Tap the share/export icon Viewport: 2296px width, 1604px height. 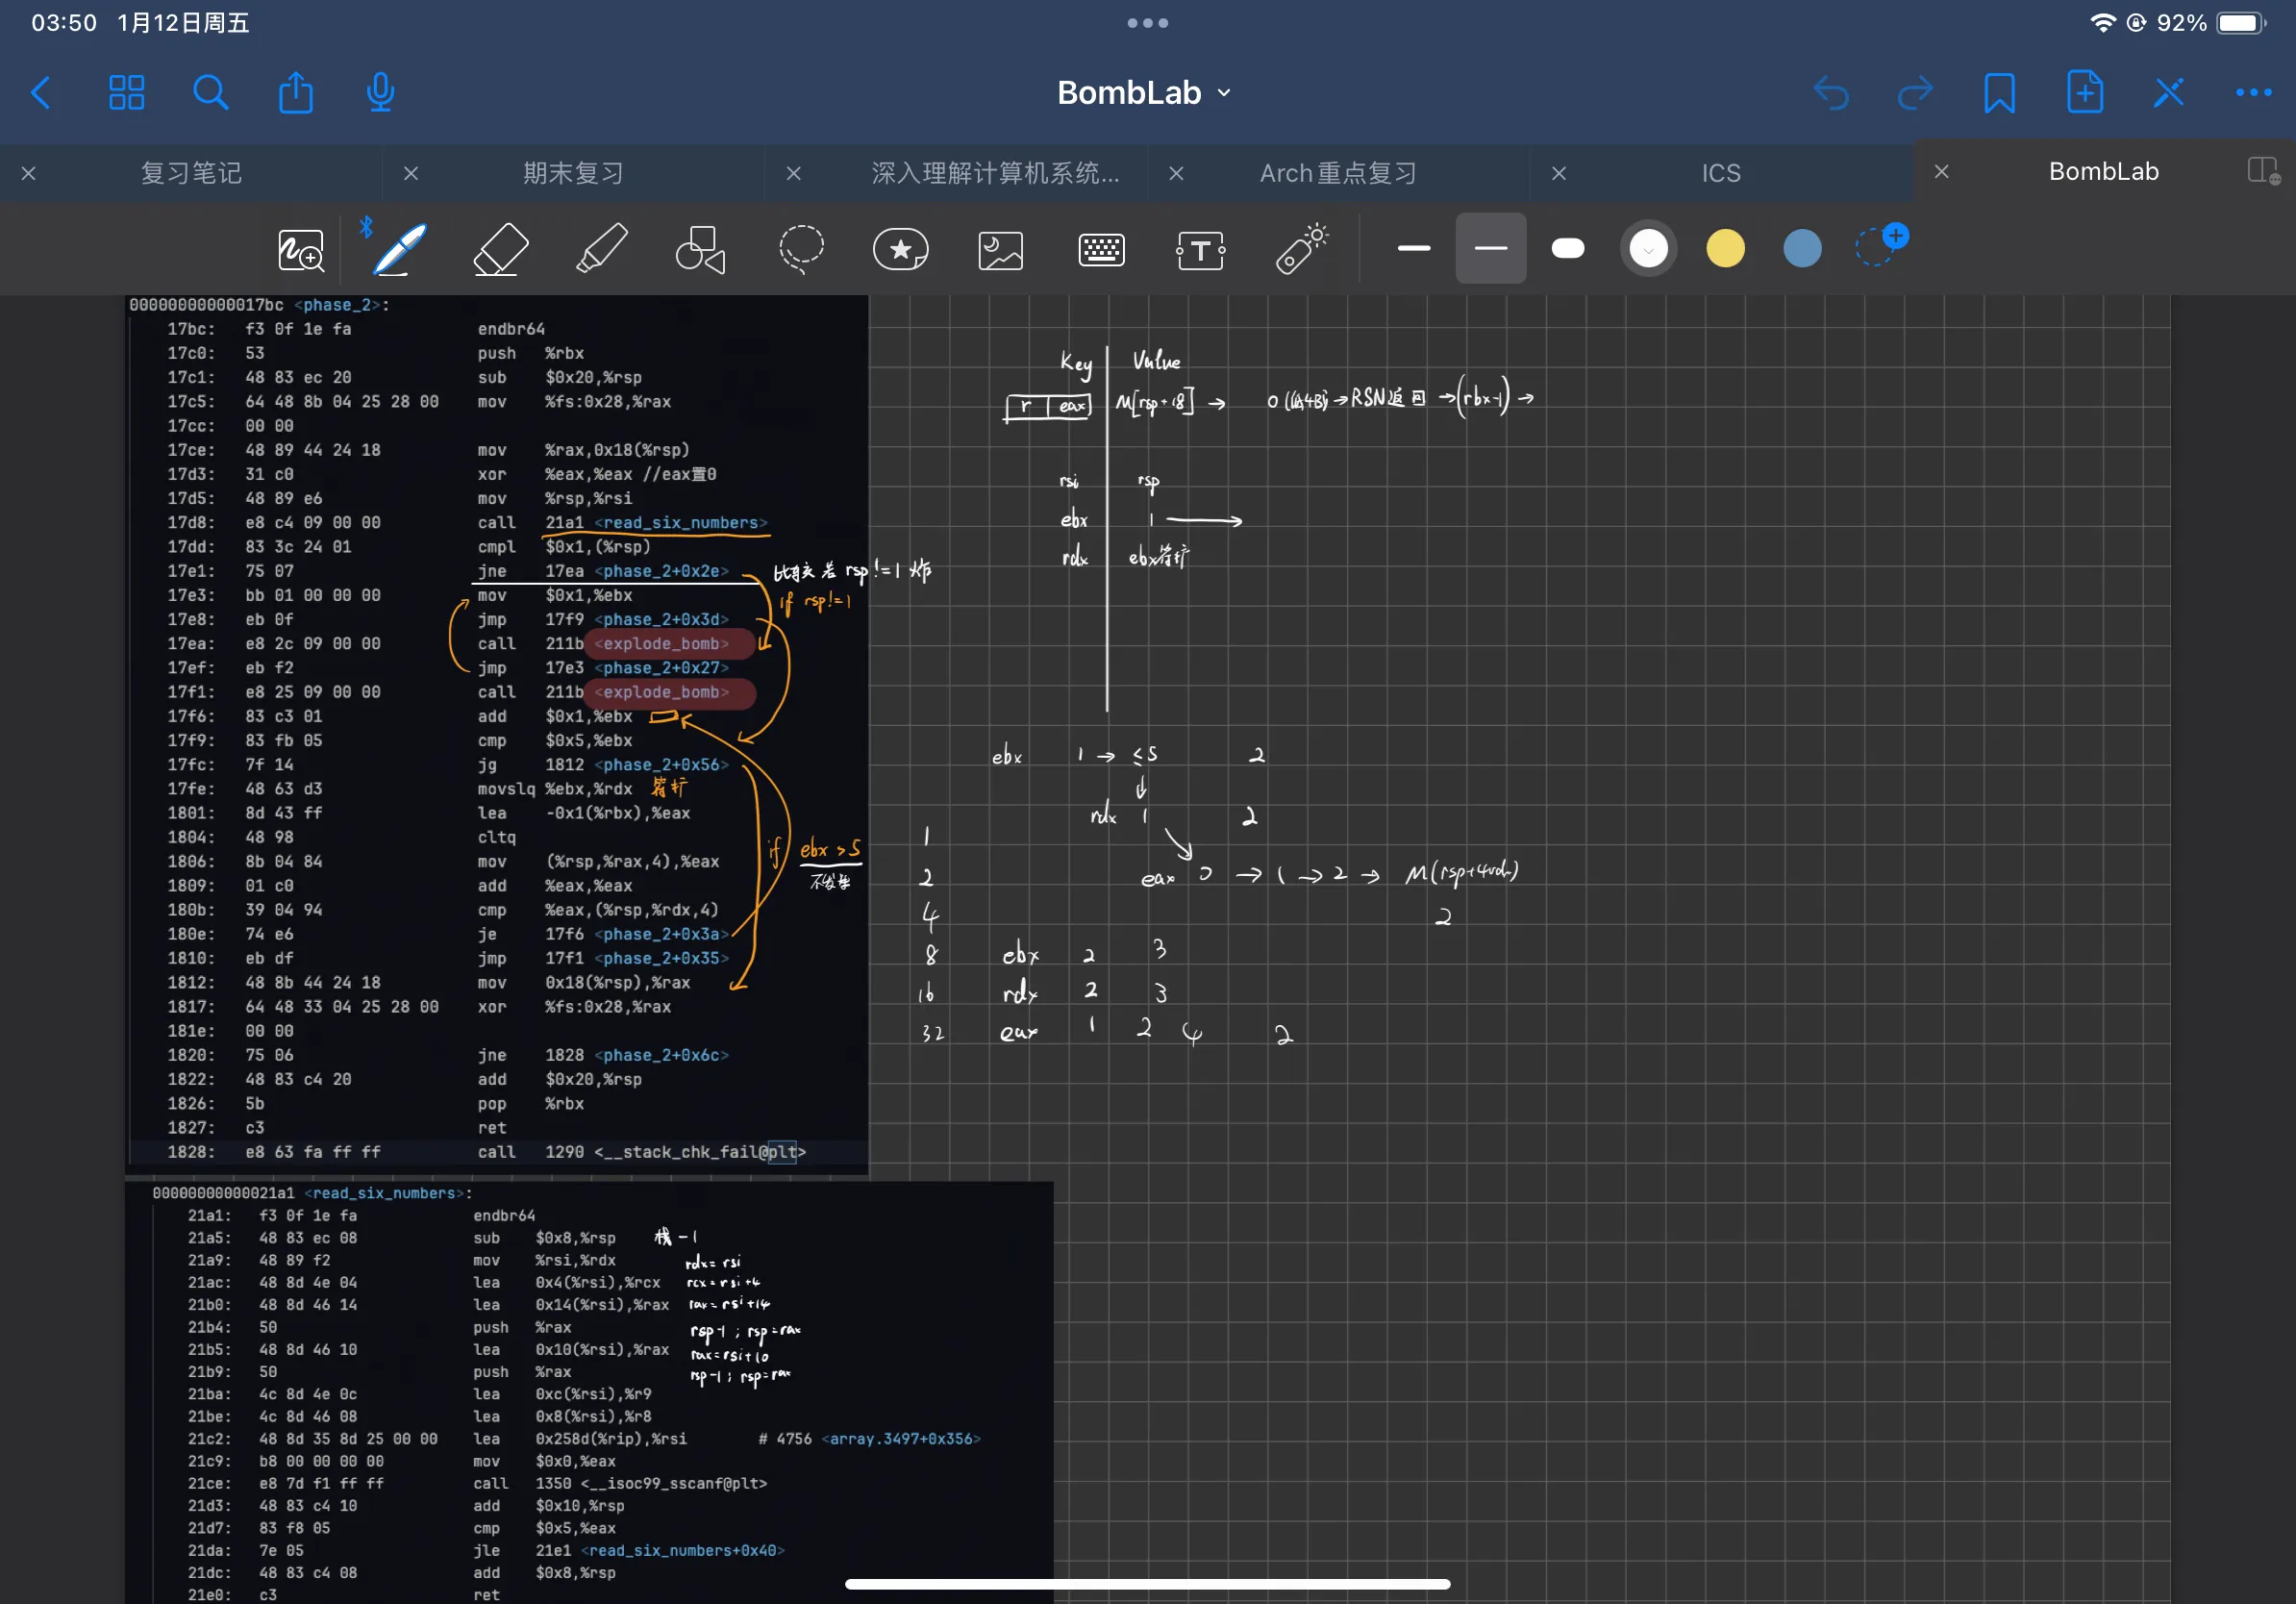[296, 92]
